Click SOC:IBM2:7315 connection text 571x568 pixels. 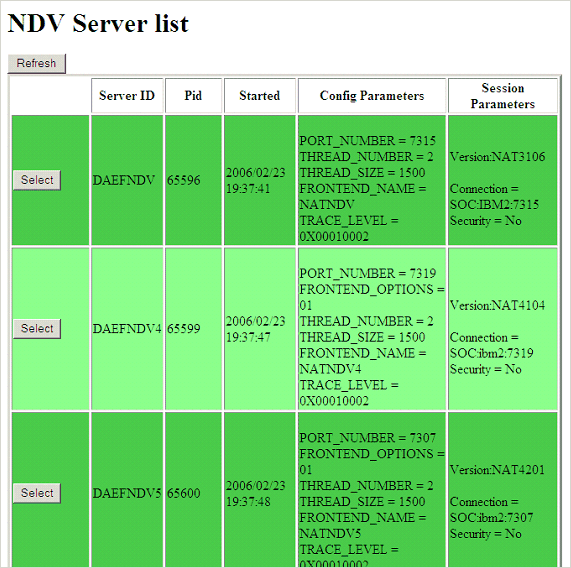494,205
